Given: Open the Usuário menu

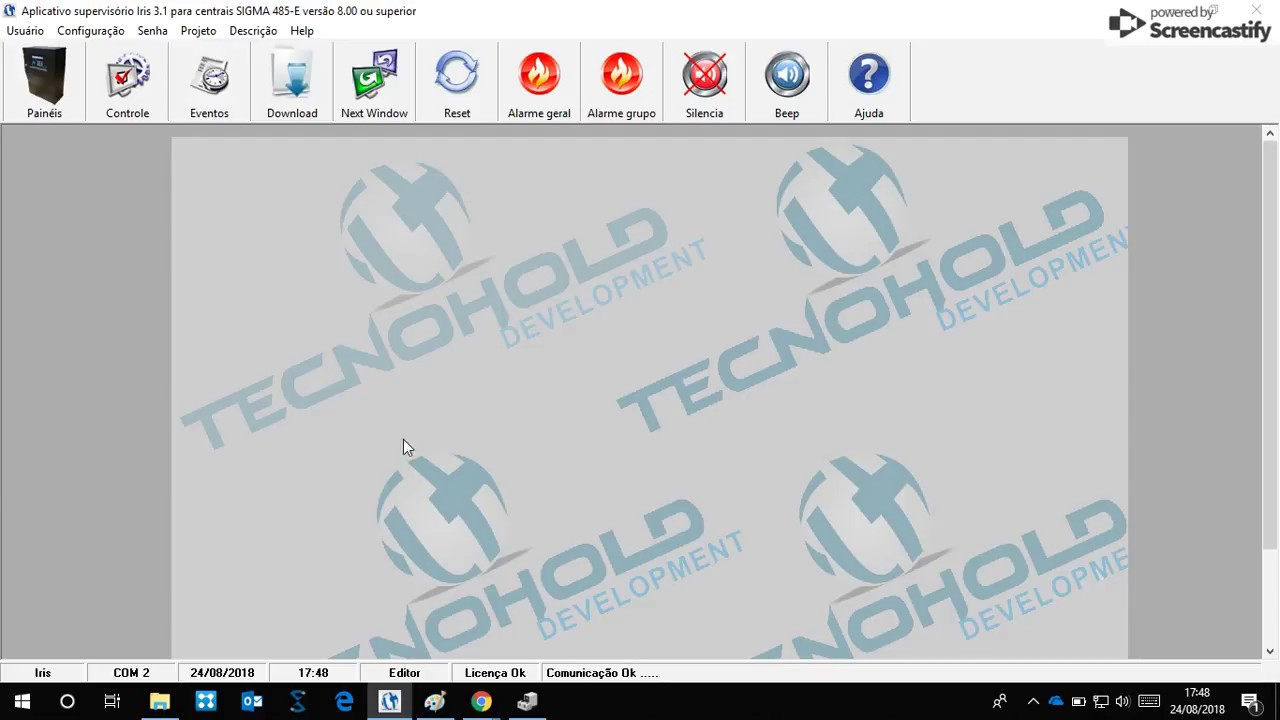Looking at the screenshot, I should 25,31.
